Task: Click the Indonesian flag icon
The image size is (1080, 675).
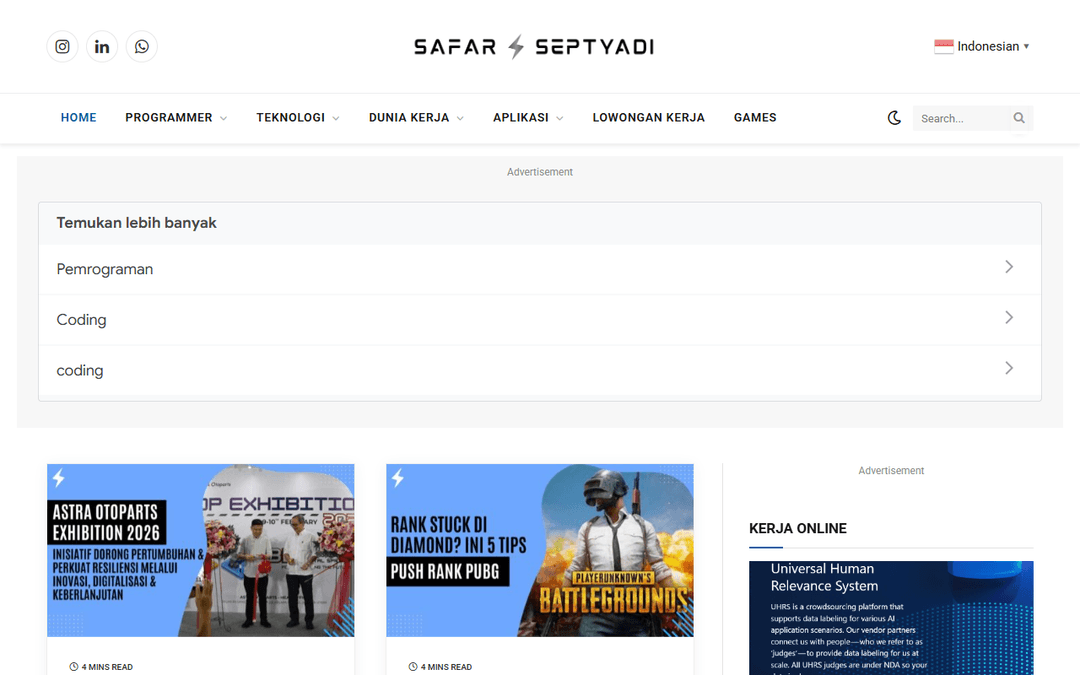Action: (x=944, y=46)
